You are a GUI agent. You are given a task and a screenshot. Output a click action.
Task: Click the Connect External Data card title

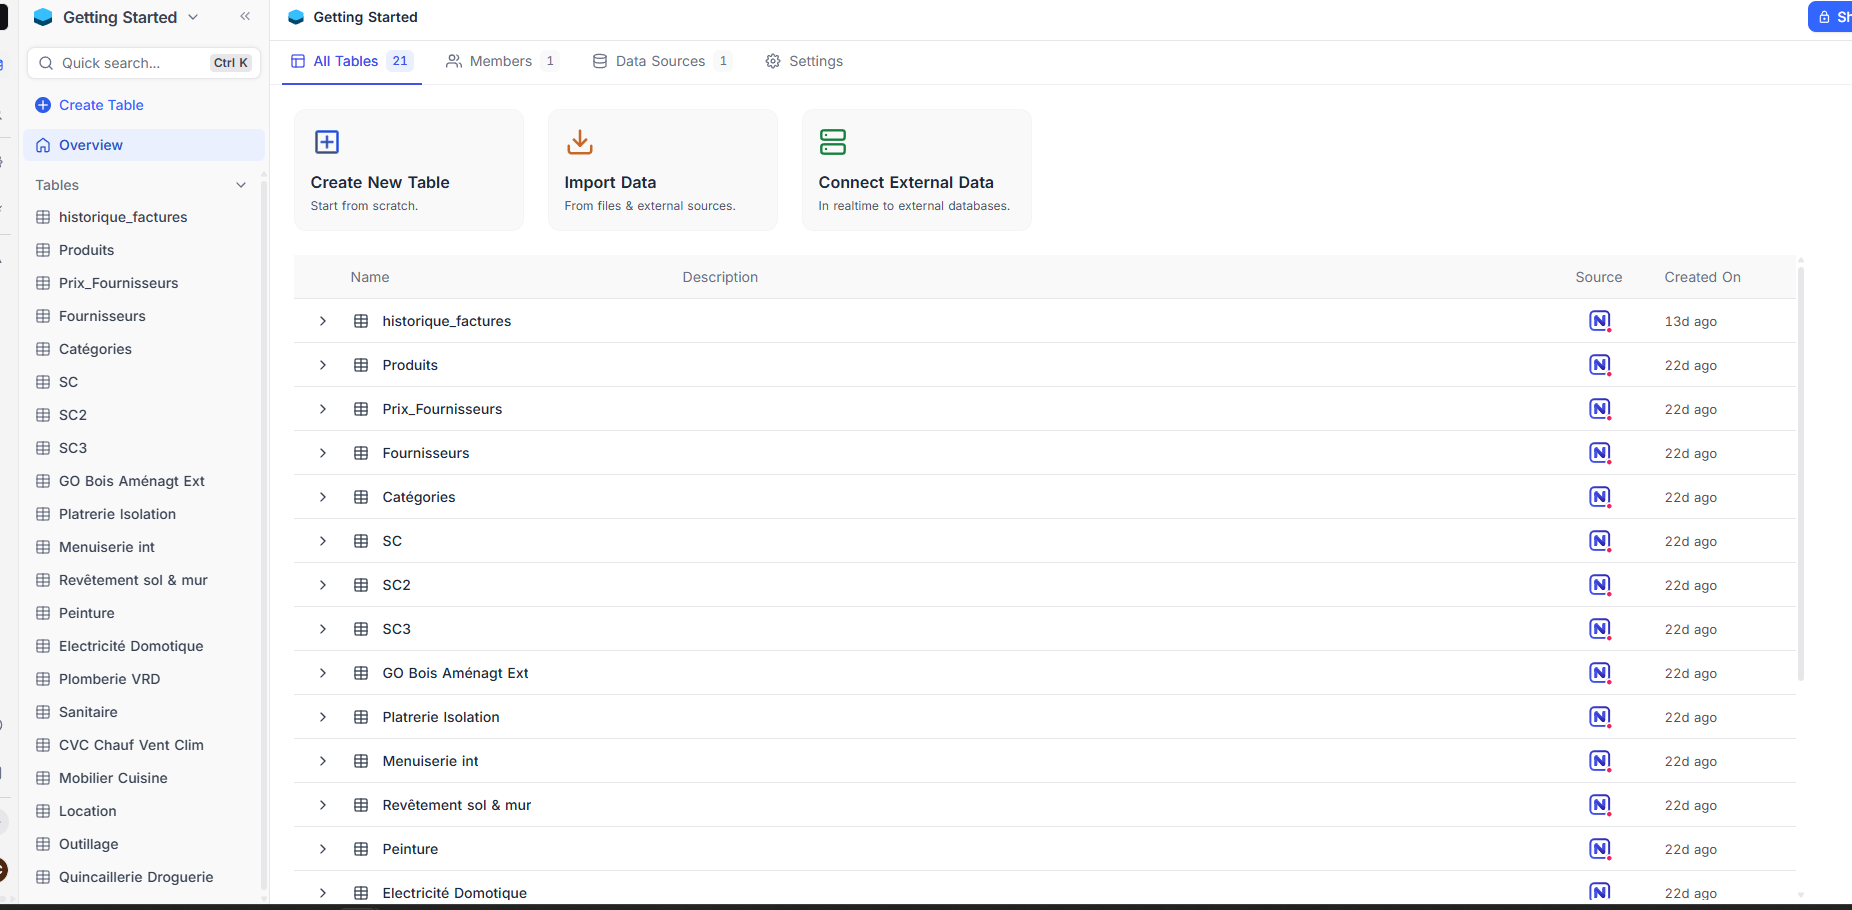point(906,182)
